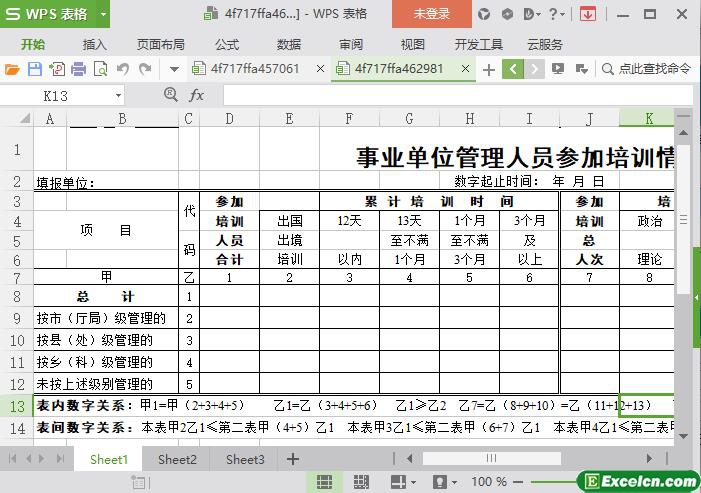Image resolution: width=701 pixels, height=493 pixels.
Task: Redo the last action
Action: click(x=145, y=69)
